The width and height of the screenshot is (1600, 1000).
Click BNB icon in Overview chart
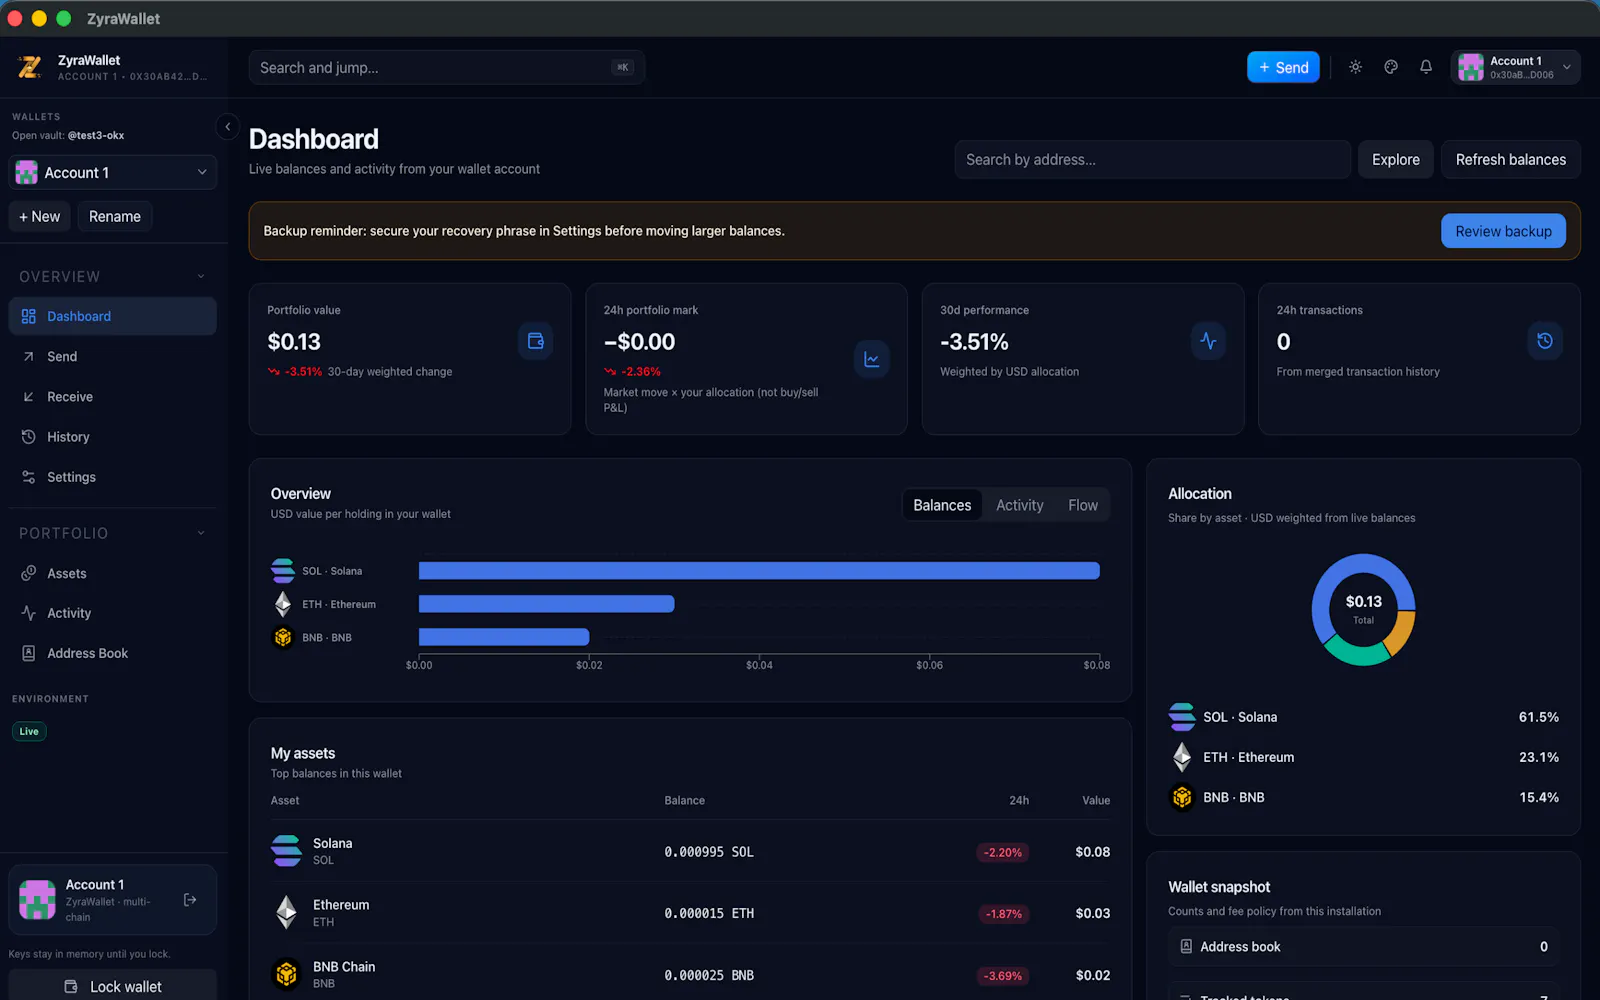pos(283,637)
